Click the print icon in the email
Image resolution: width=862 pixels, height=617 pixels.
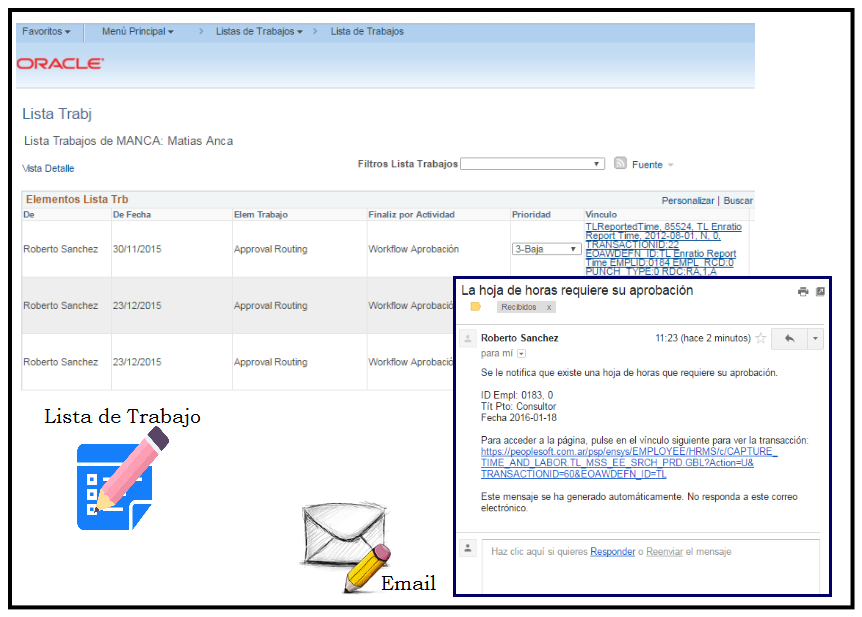(802, 292)
